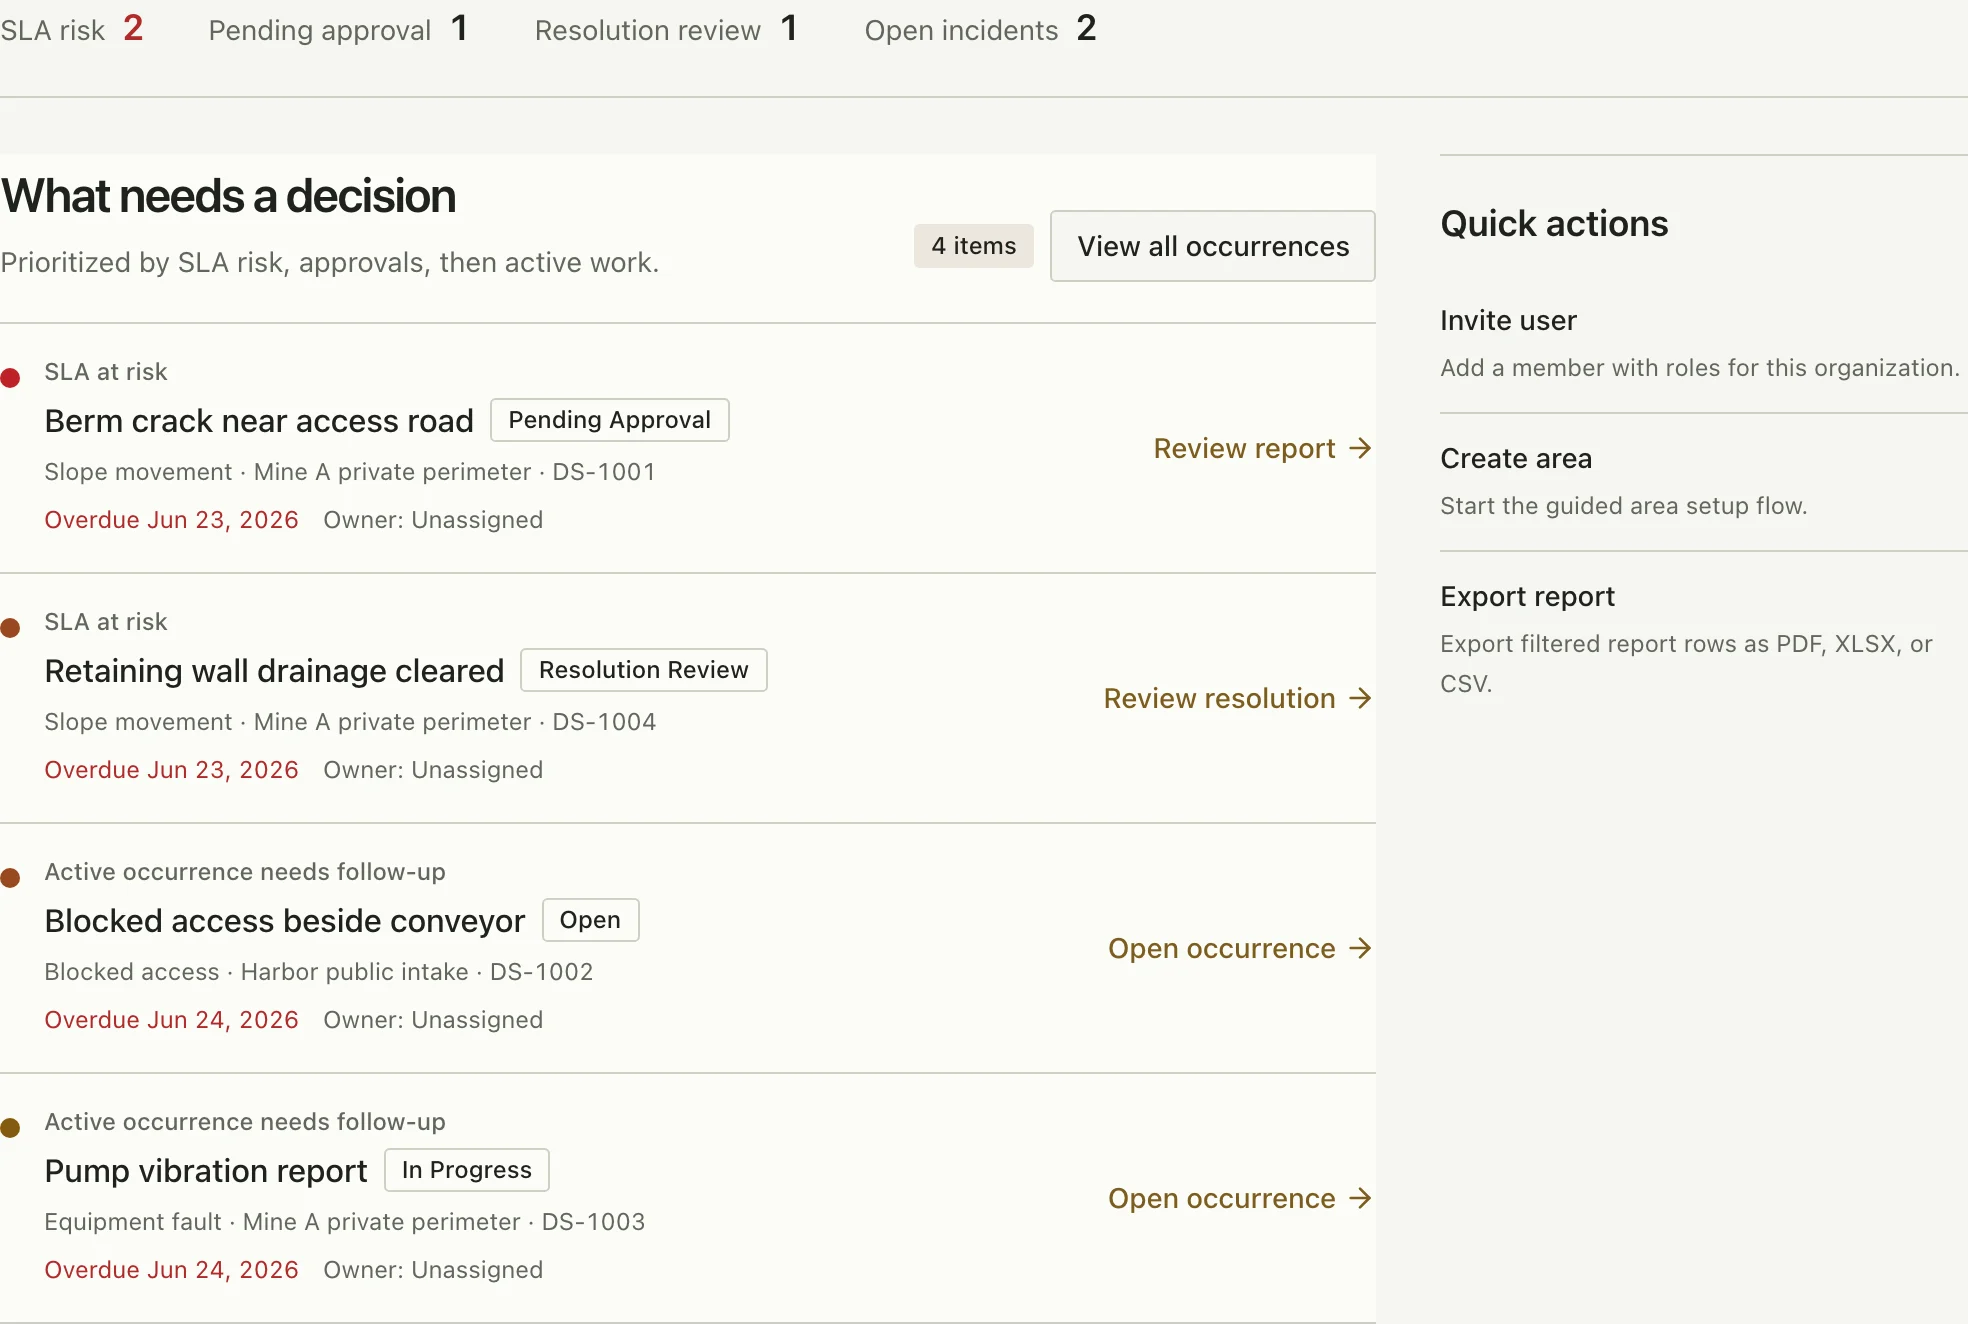The image size is (1968, 1324).
Task: Click the Open incidents counter
Action: tap(980, 29)
